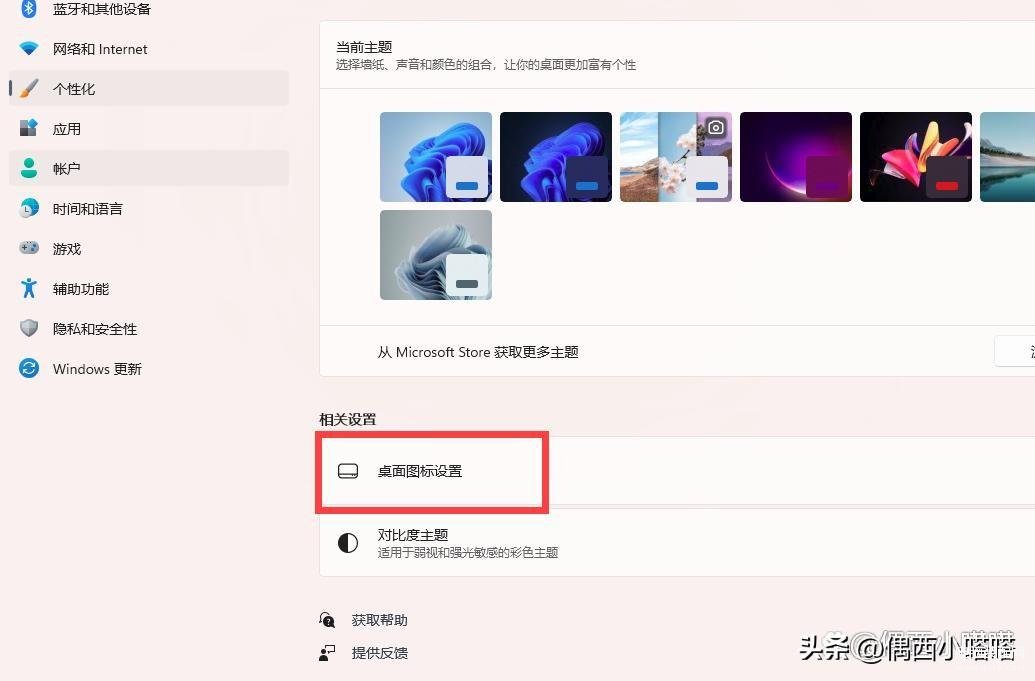This screenshot has height=681, width=1035.
Task: Open the Accessibility figure icon
Action: pos(28,288)
